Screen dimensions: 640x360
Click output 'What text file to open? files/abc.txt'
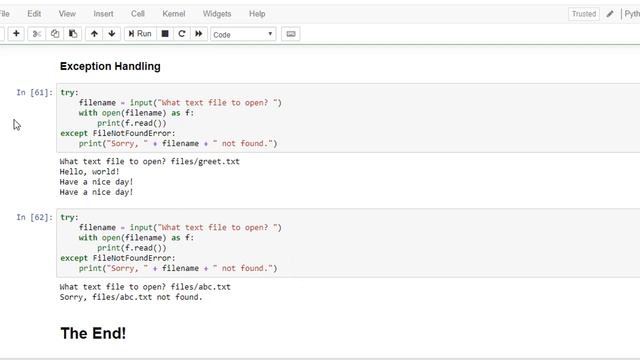pos(145,287)
